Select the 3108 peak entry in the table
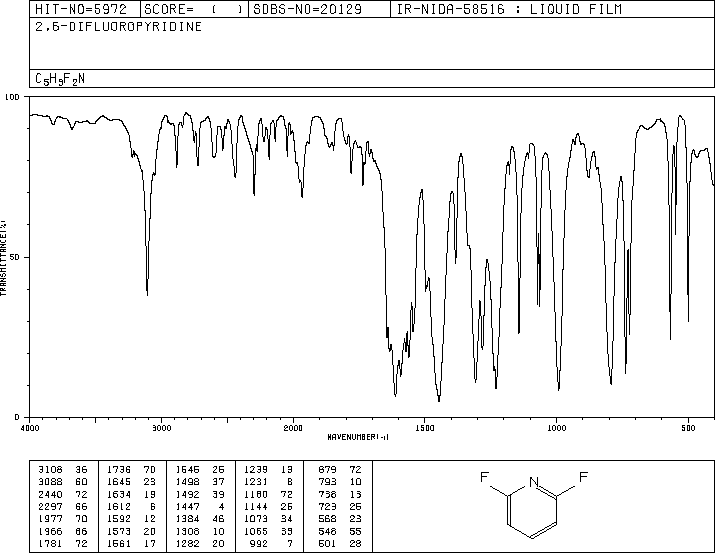Screen dimensions: 715x553 tap(62, 469)
